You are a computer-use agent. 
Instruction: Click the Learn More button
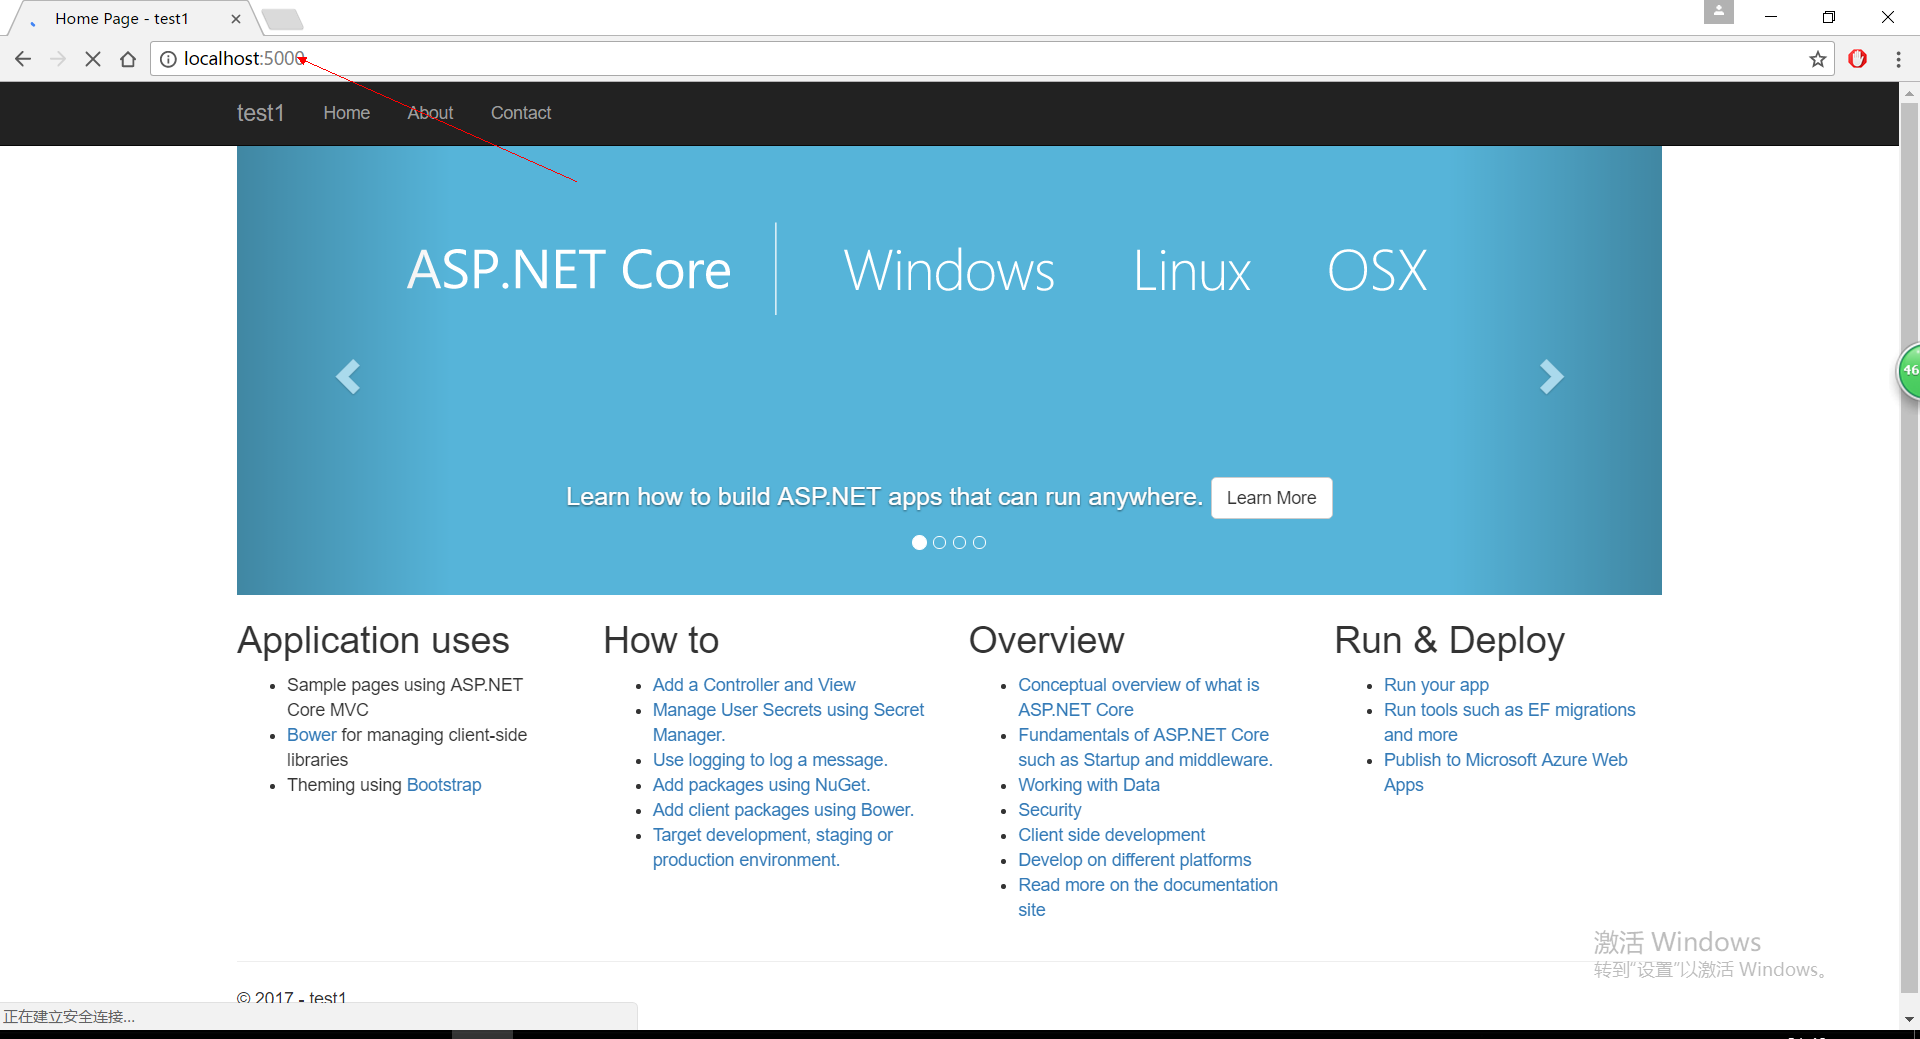(1271, 498)
